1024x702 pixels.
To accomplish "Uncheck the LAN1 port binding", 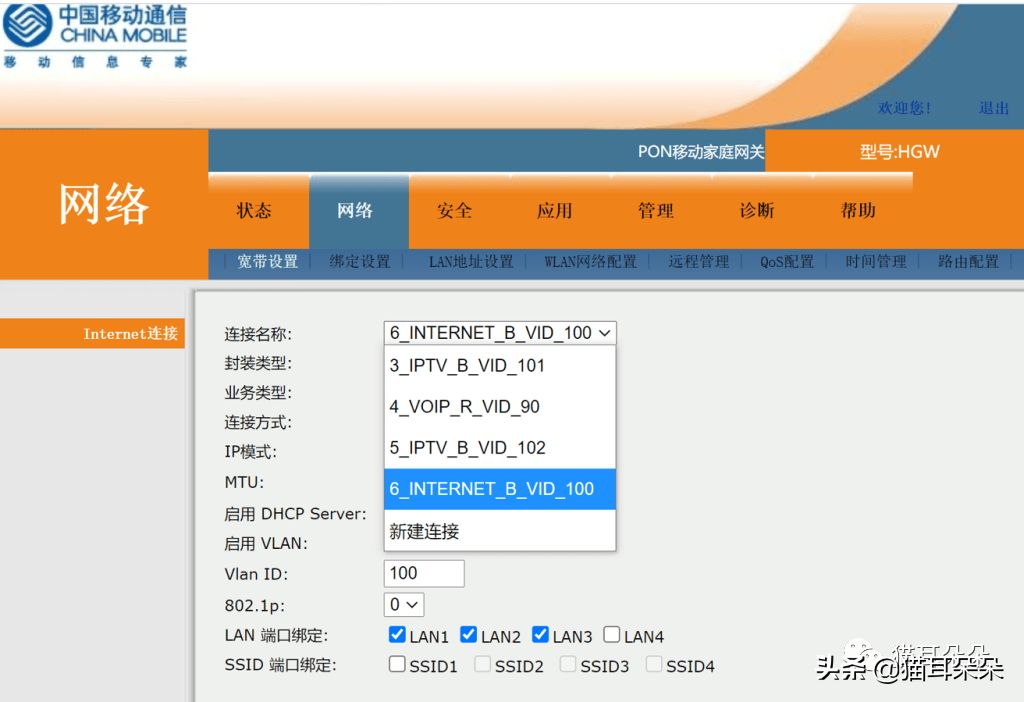I will pyautogui.click(x=397, y=635).
